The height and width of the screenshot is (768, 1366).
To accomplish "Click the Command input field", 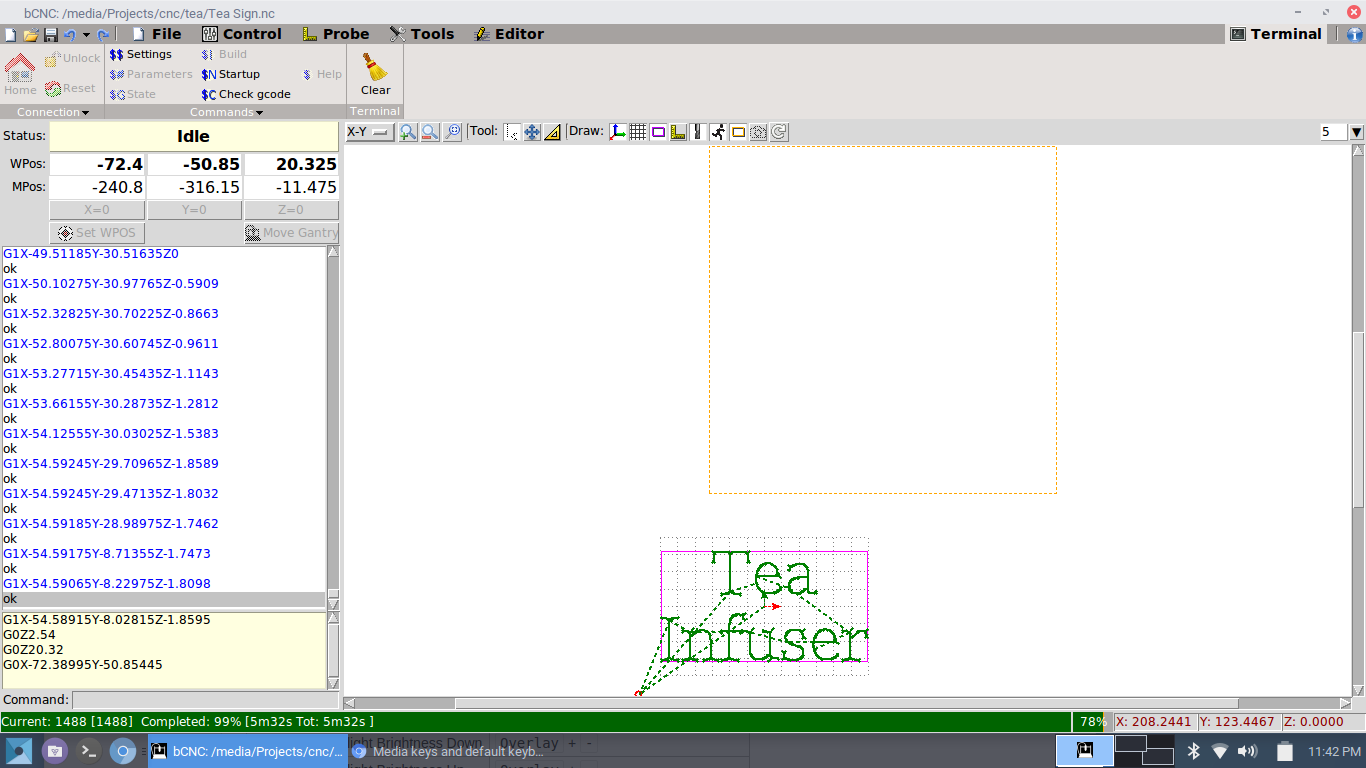I will click(205, 700).
